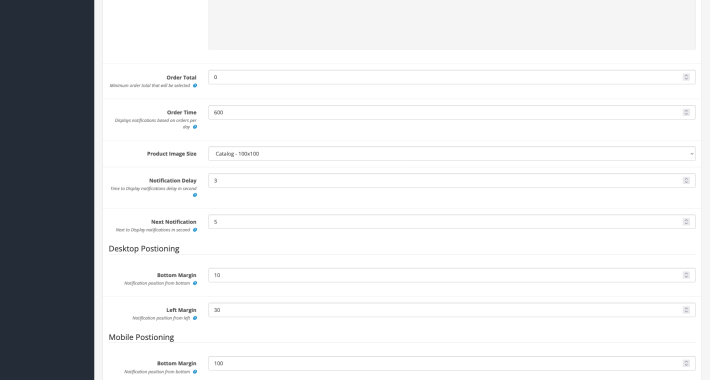
Task: Click the 'Left Margin' label
Action: [x=181, y=310]
